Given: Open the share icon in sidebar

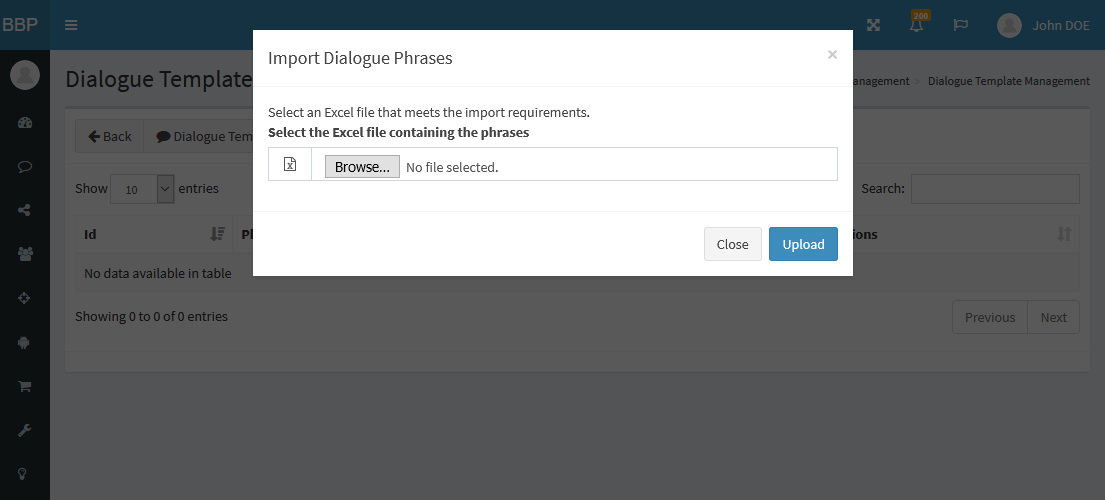Looking at the screenshot, I should coord(25,210).
